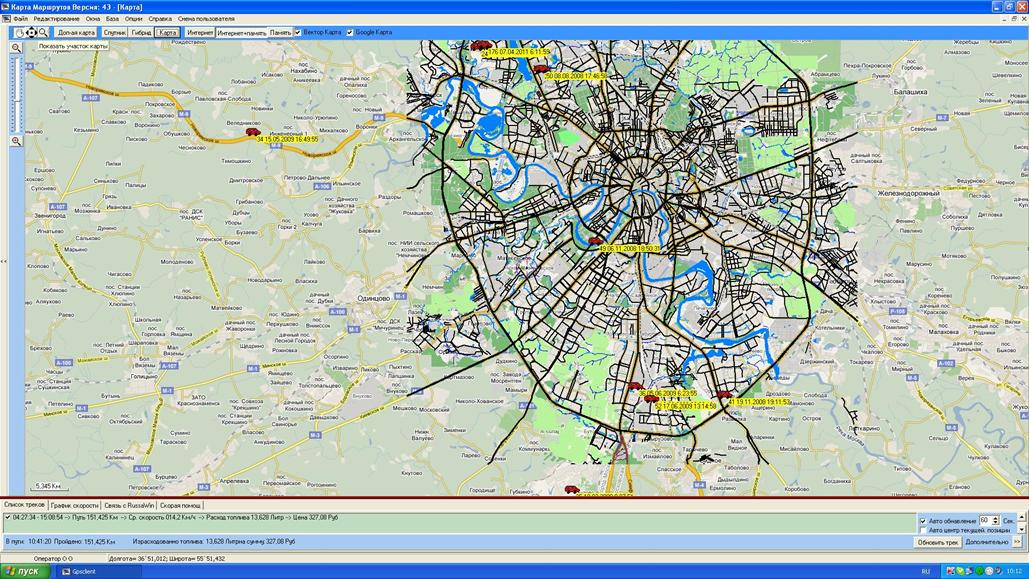Switch map to Гибрид view
This screenshot has height=579, width=1029.
[141, 32]
